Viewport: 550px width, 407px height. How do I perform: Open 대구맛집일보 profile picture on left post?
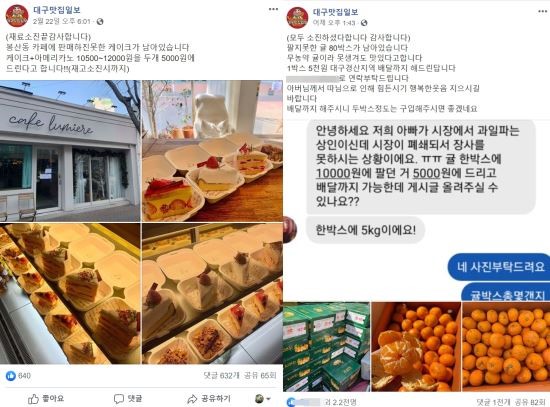click(17, 16)
